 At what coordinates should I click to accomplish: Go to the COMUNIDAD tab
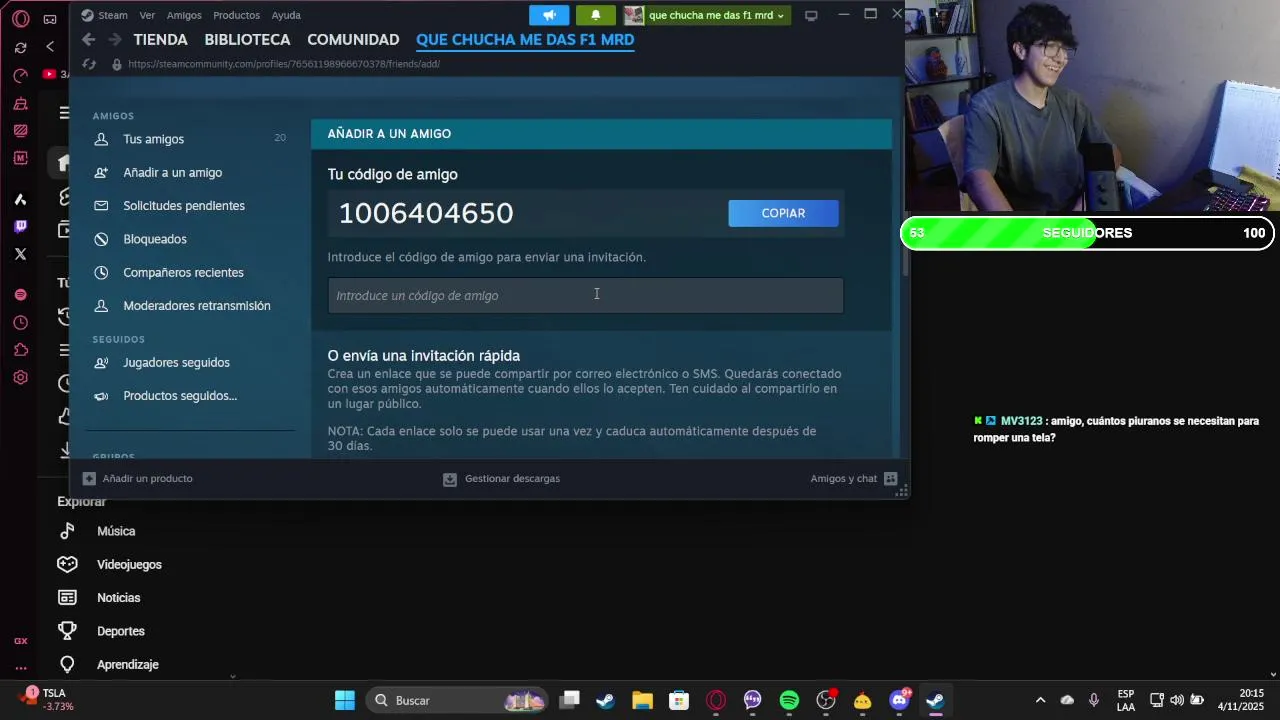tap(353, 40)
